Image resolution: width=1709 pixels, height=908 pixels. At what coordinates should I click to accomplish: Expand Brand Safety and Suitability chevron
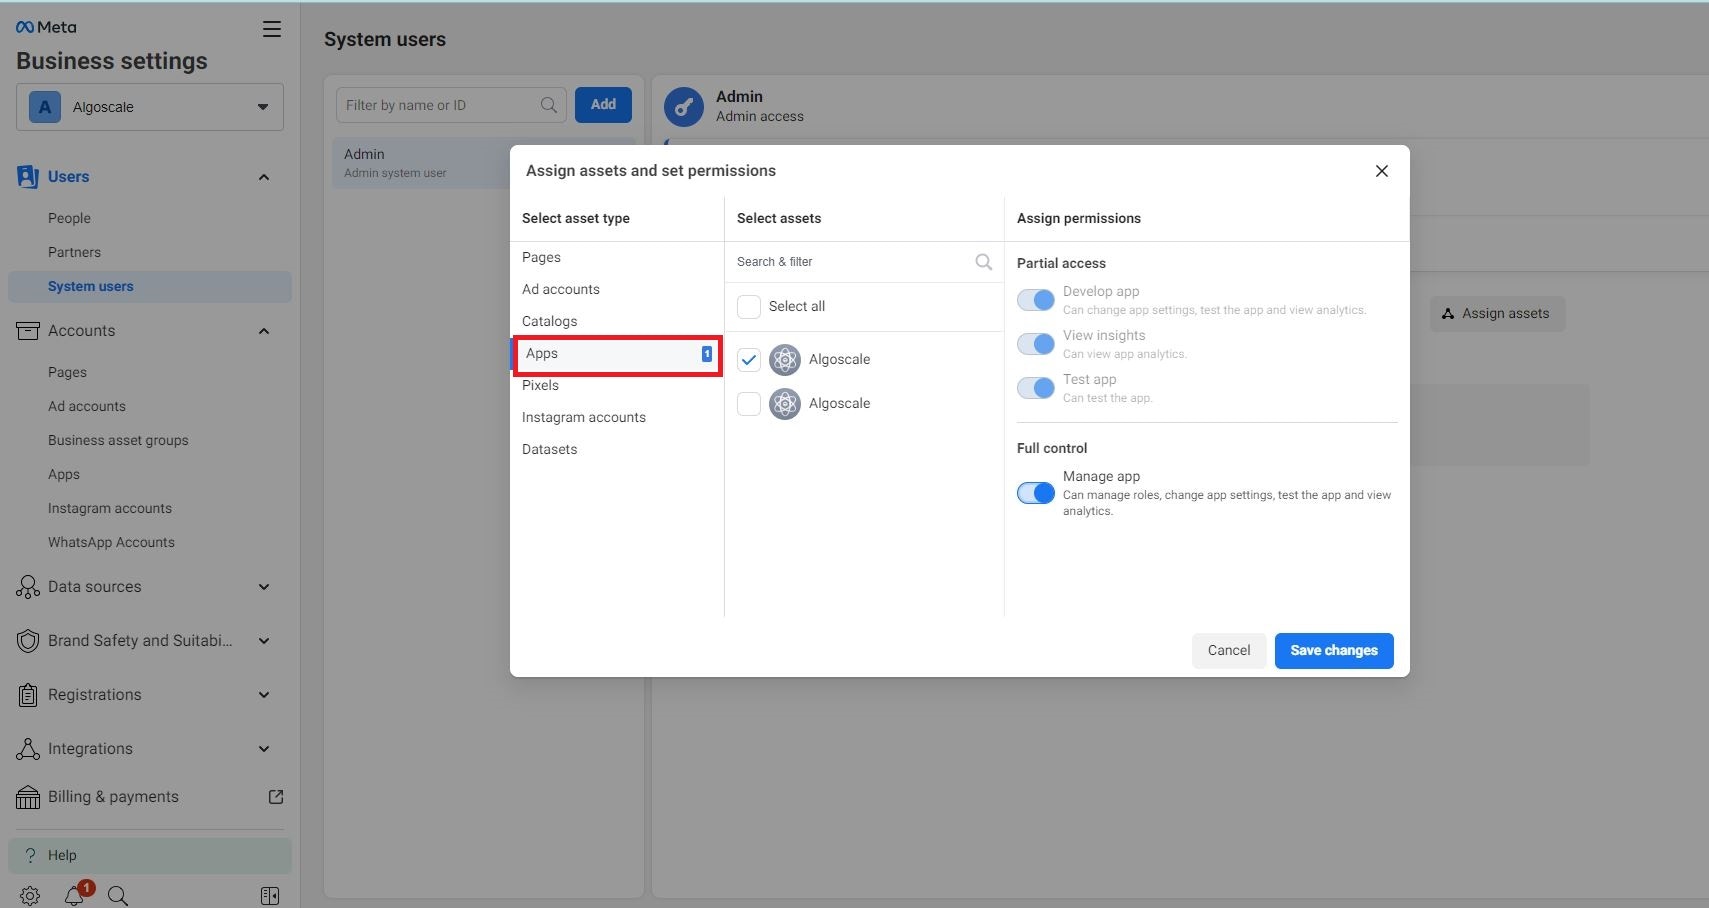tap(264, 641)
